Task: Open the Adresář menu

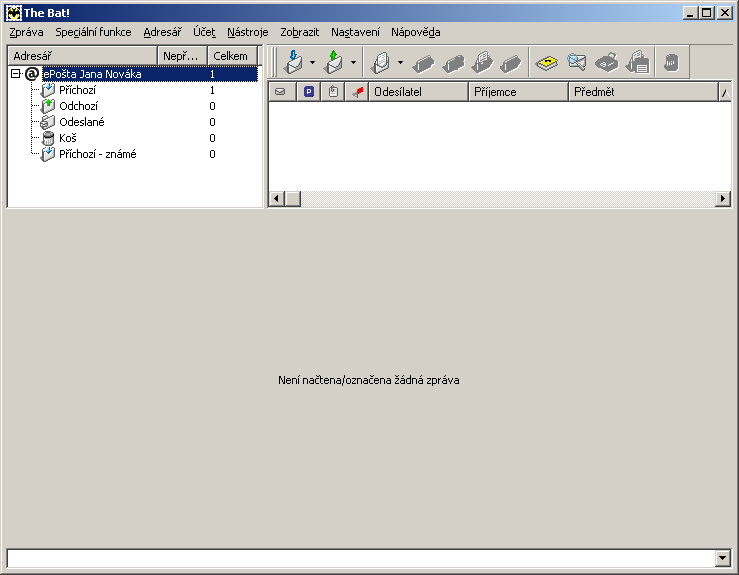Action: [163, 32]
